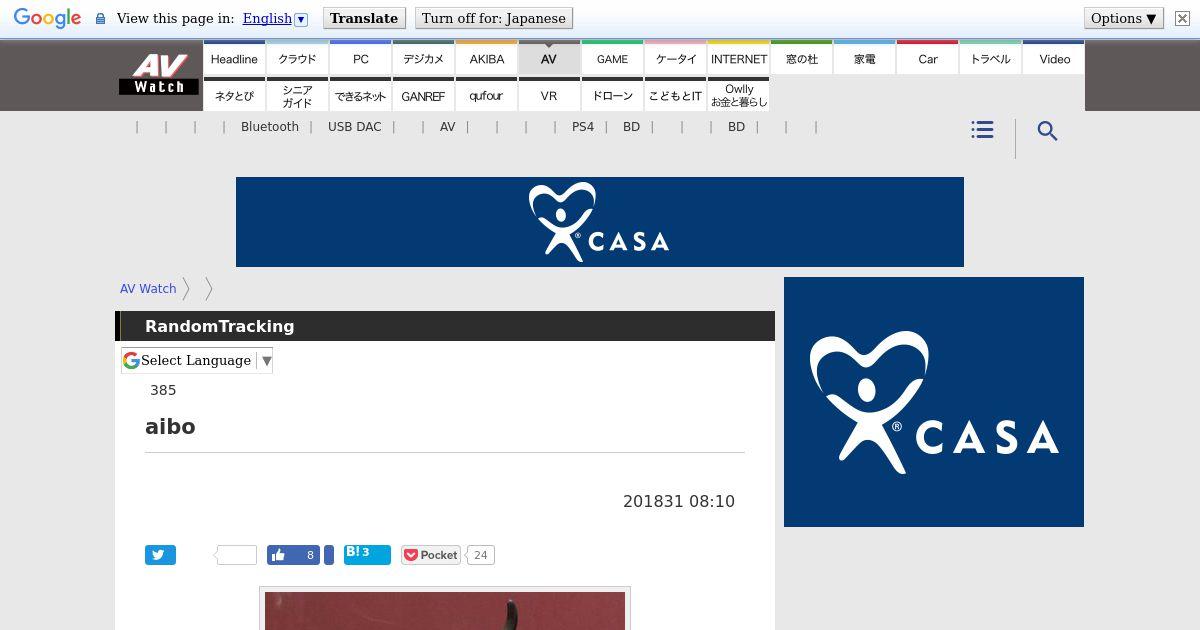Click the PS4 topic link
The image size is (1200, 630).
click(583, 127)
